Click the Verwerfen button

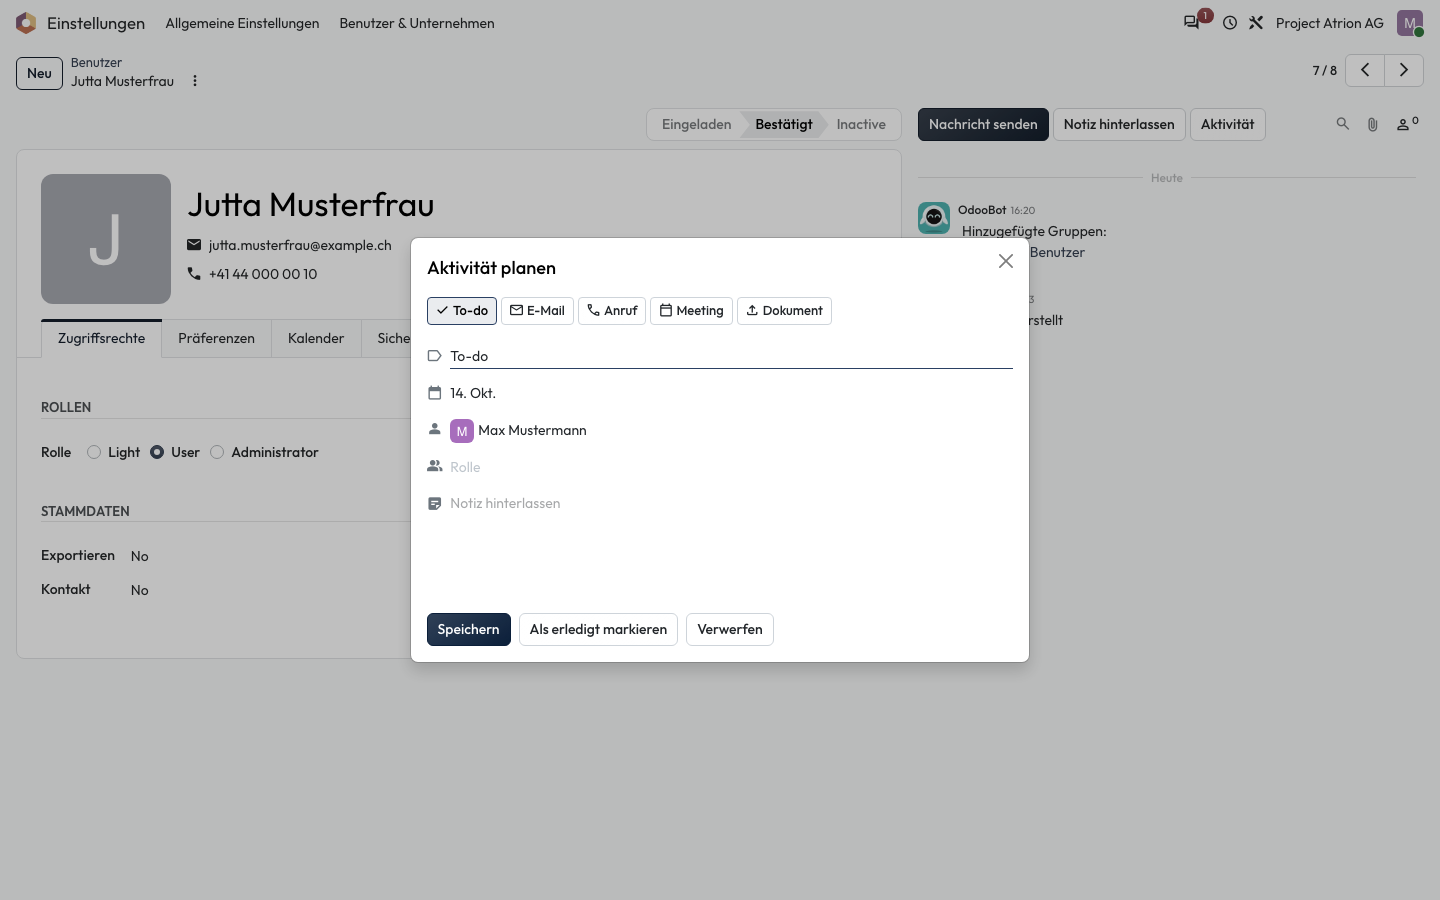pyautogui.click(x=730, y=629)
